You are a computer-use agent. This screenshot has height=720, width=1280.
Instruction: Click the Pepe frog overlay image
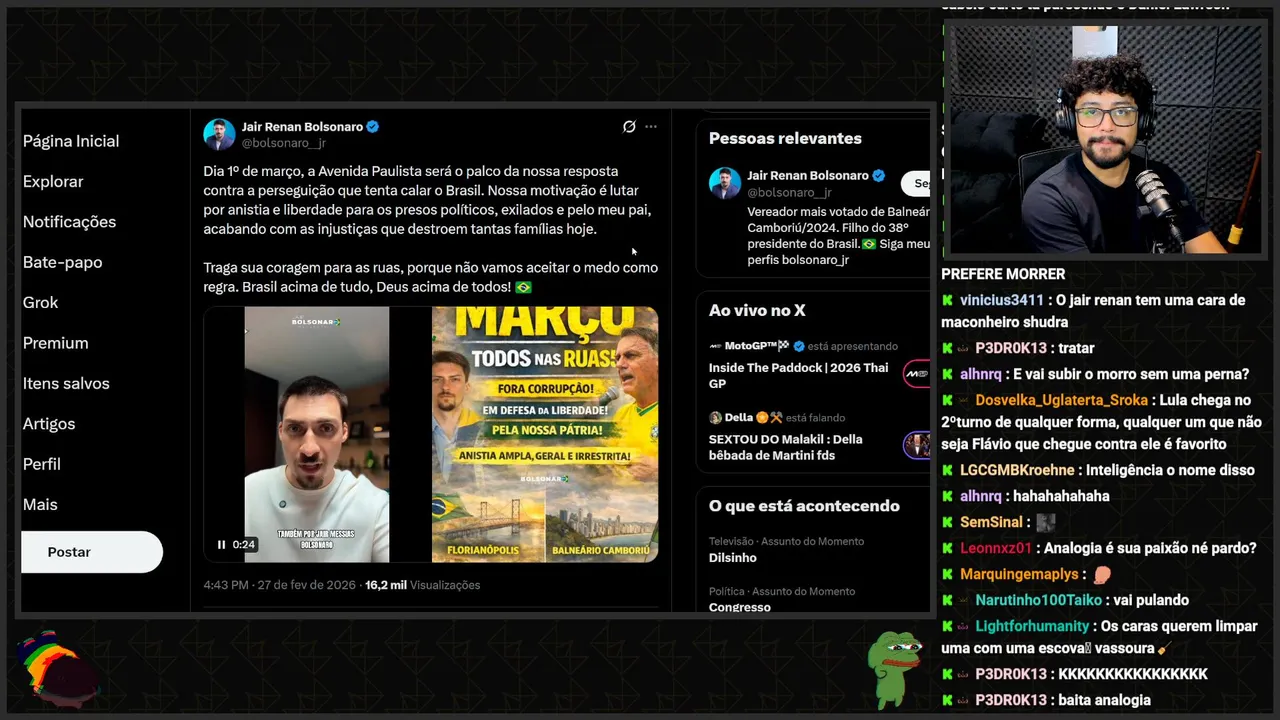pos(893,668)
